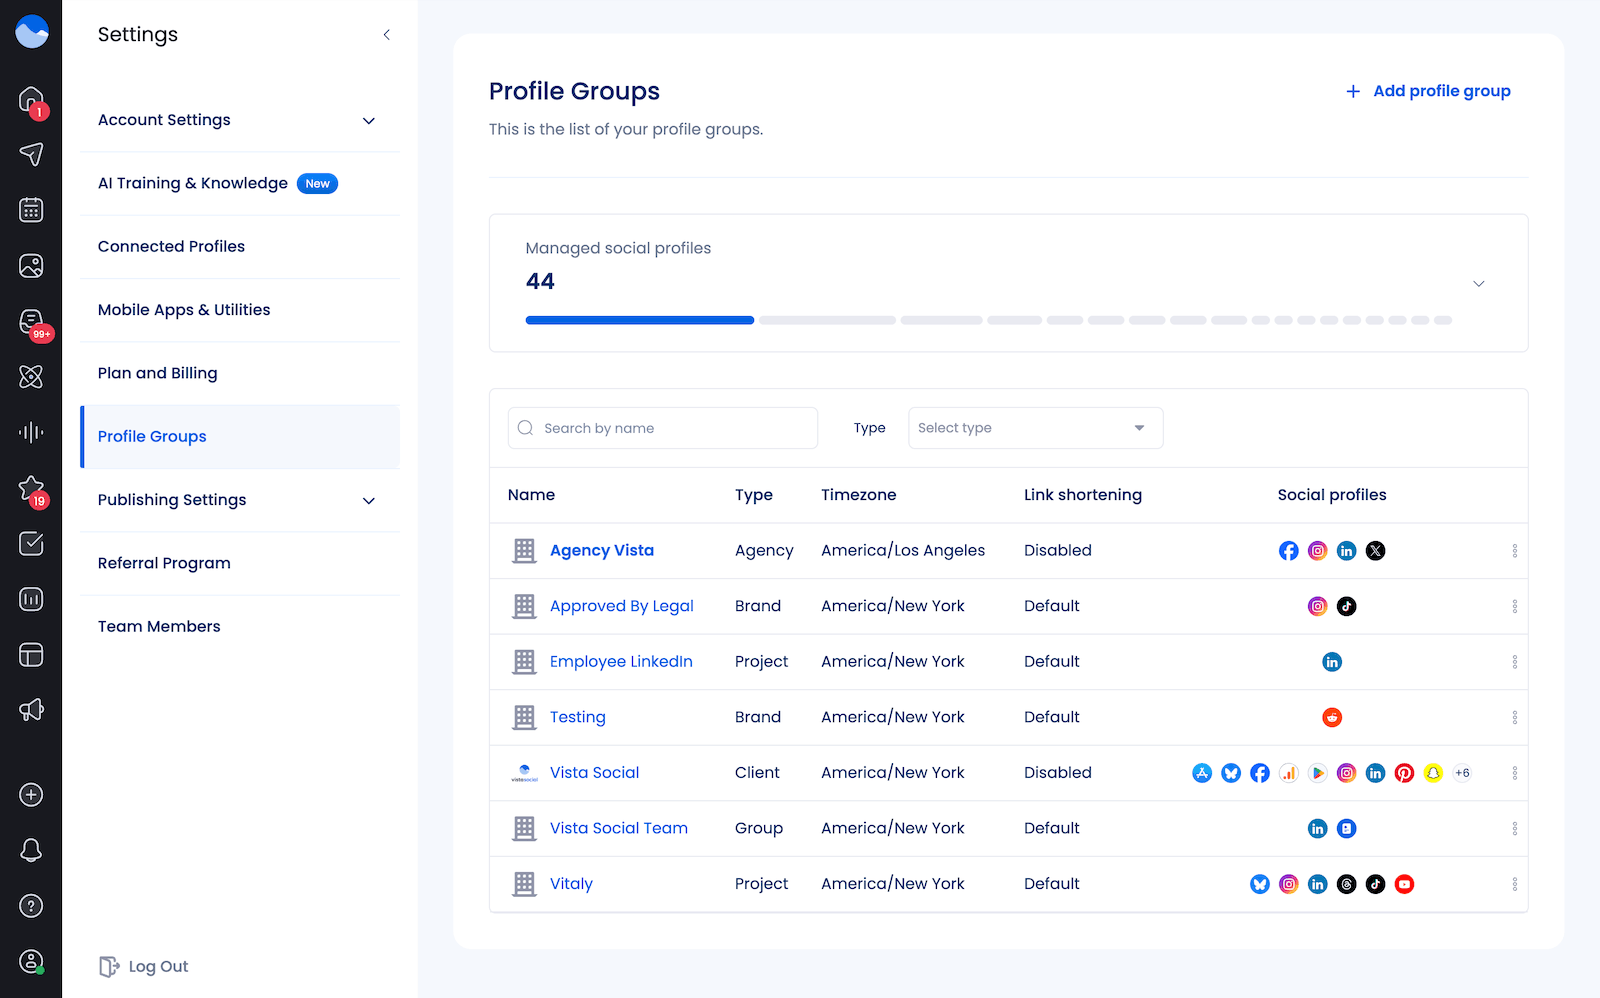1600x998 pixels.
Task: Open the Vista Social profile group
Action: click(x=594, y=772)
